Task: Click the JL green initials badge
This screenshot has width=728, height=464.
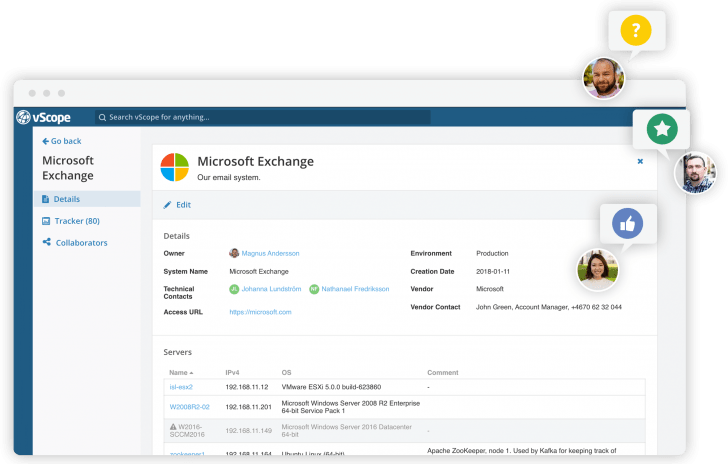Action: [234, 289]
